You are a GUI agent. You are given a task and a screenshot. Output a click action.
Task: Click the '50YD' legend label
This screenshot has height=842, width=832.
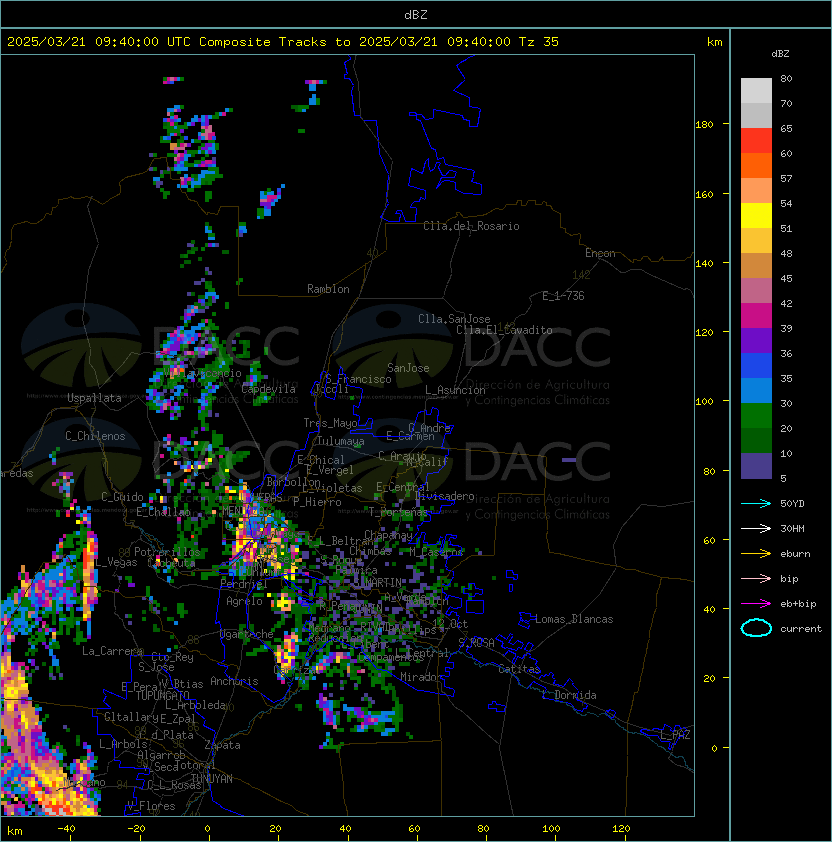point(792,503)
